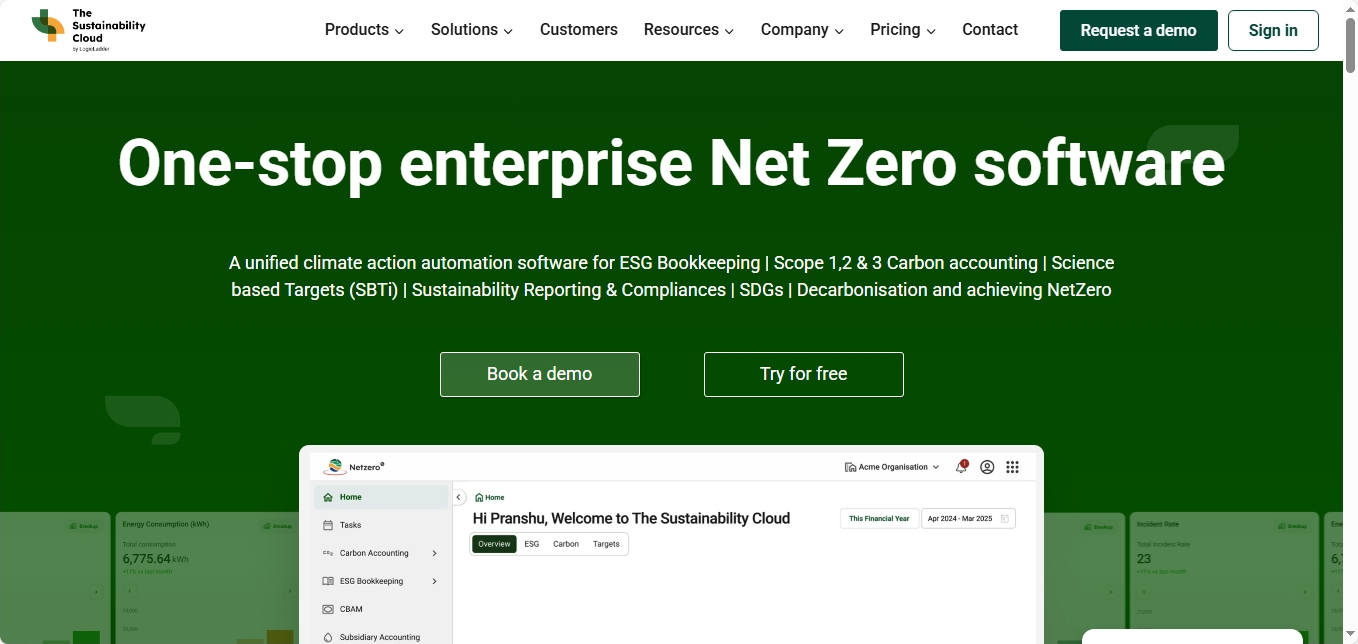Select Home in dashboard sidebar

click(381, 497)
